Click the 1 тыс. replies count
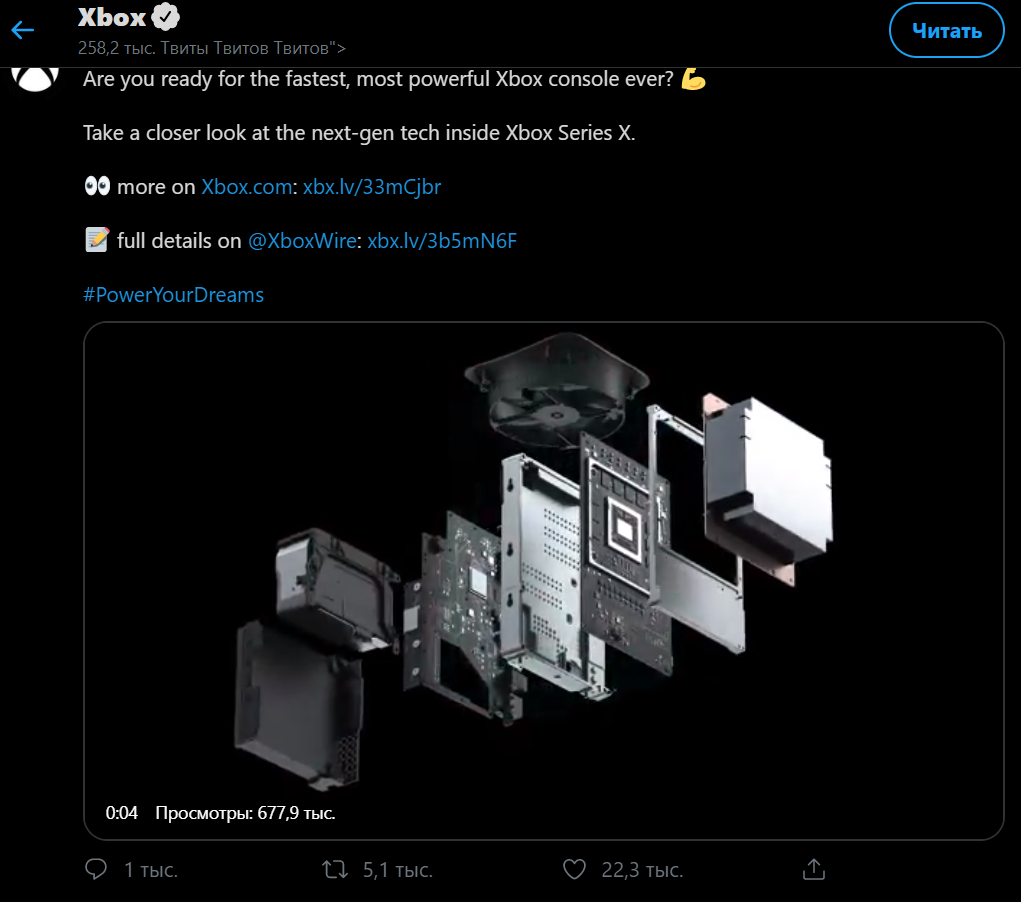 click(151, 871)
